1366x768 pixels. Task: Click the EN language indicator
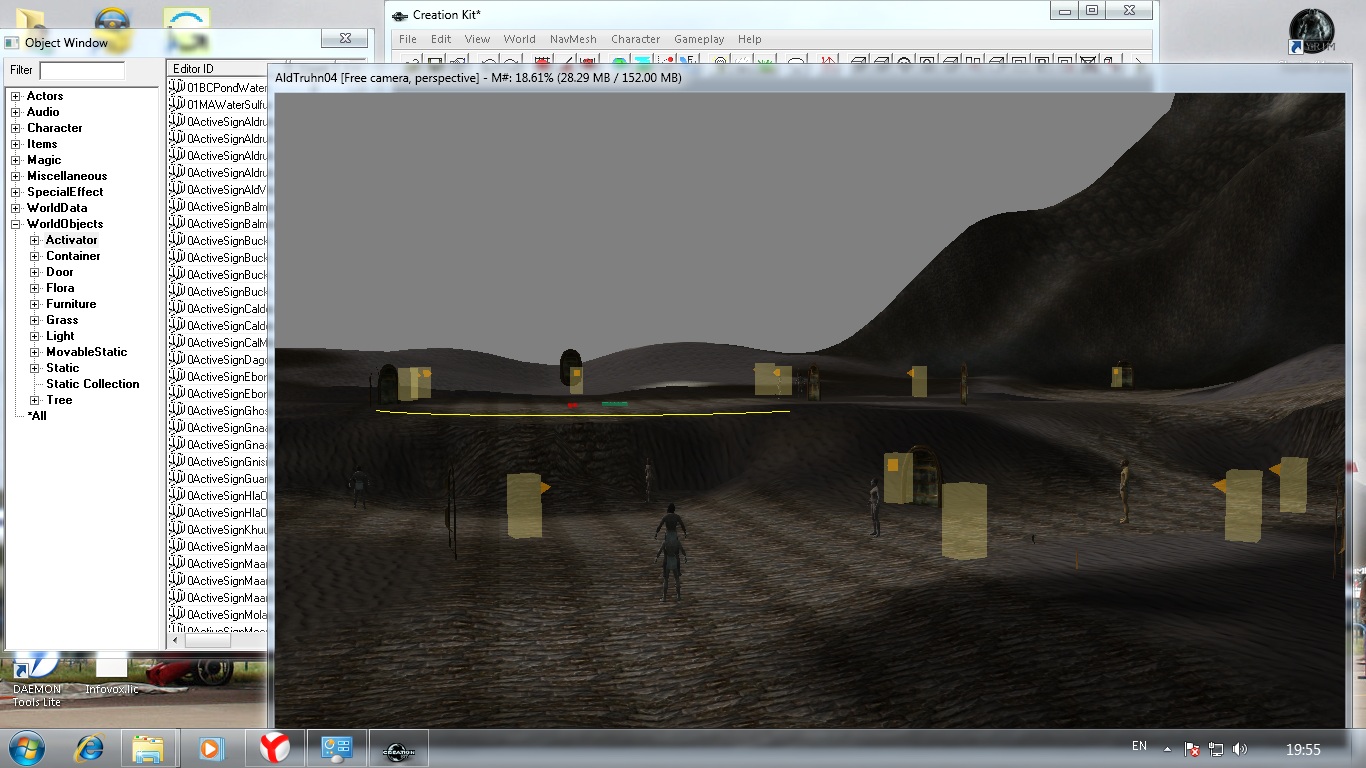point(1139,746)
